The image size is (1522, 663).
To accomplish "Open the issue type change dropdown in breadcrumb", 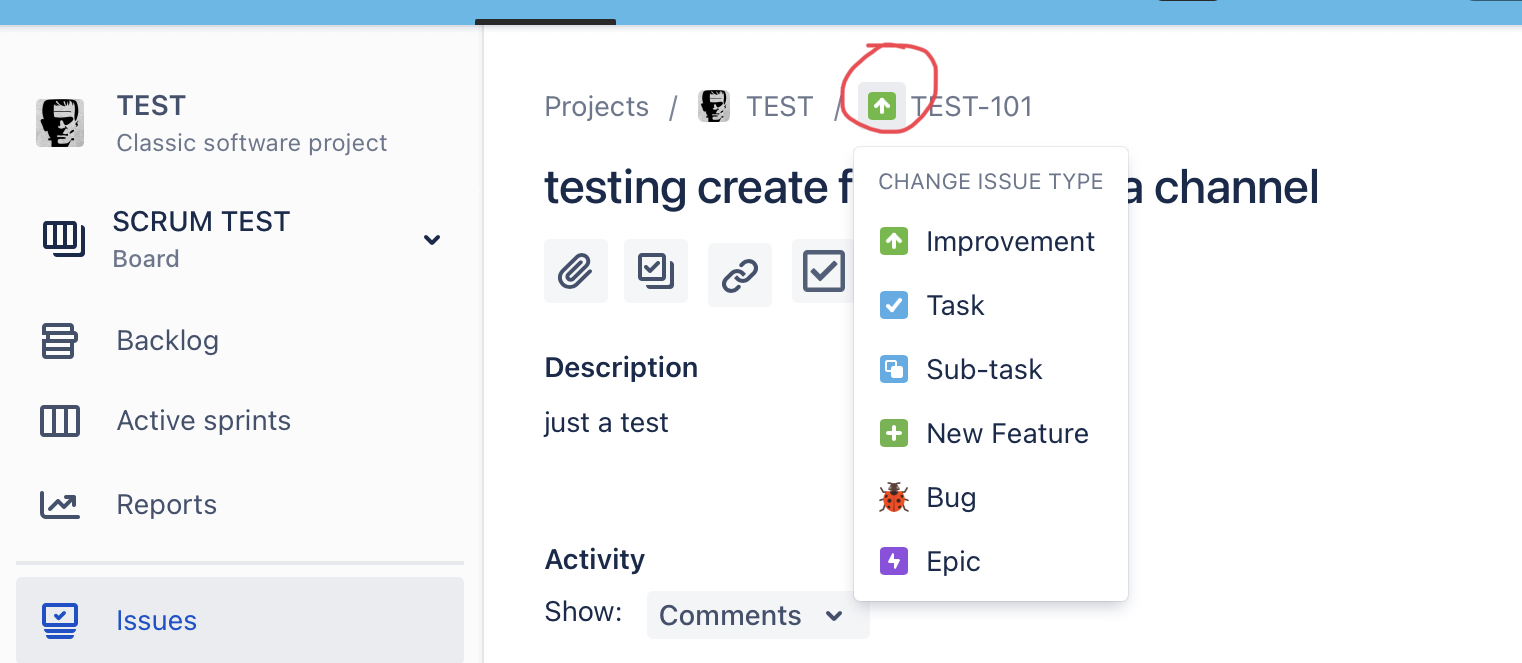I will [x=882, y=105].
